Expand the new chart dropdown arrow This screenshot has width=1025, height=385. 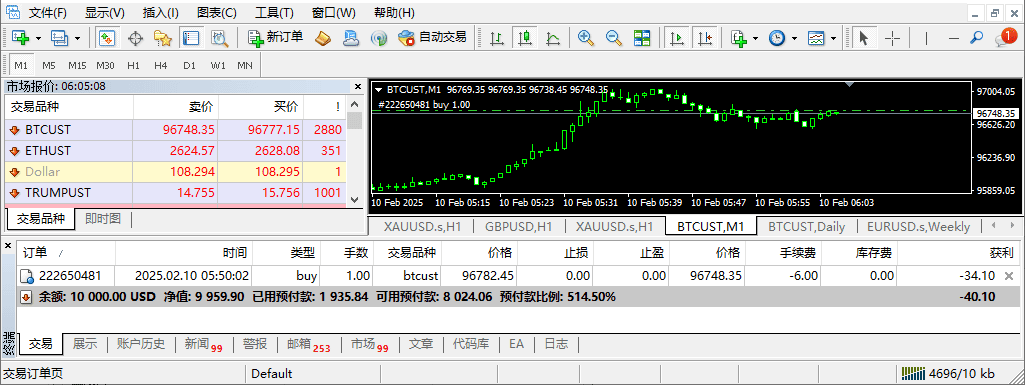pos(39,38)
